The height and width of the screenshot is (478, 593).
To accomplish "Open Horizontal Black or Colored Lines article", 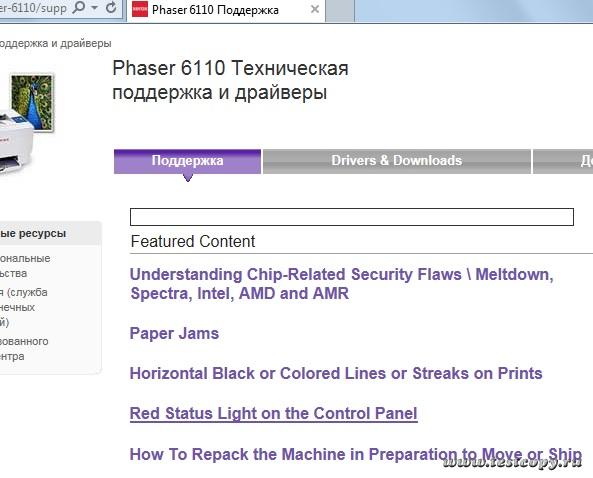I will click(x=336, y=374).
